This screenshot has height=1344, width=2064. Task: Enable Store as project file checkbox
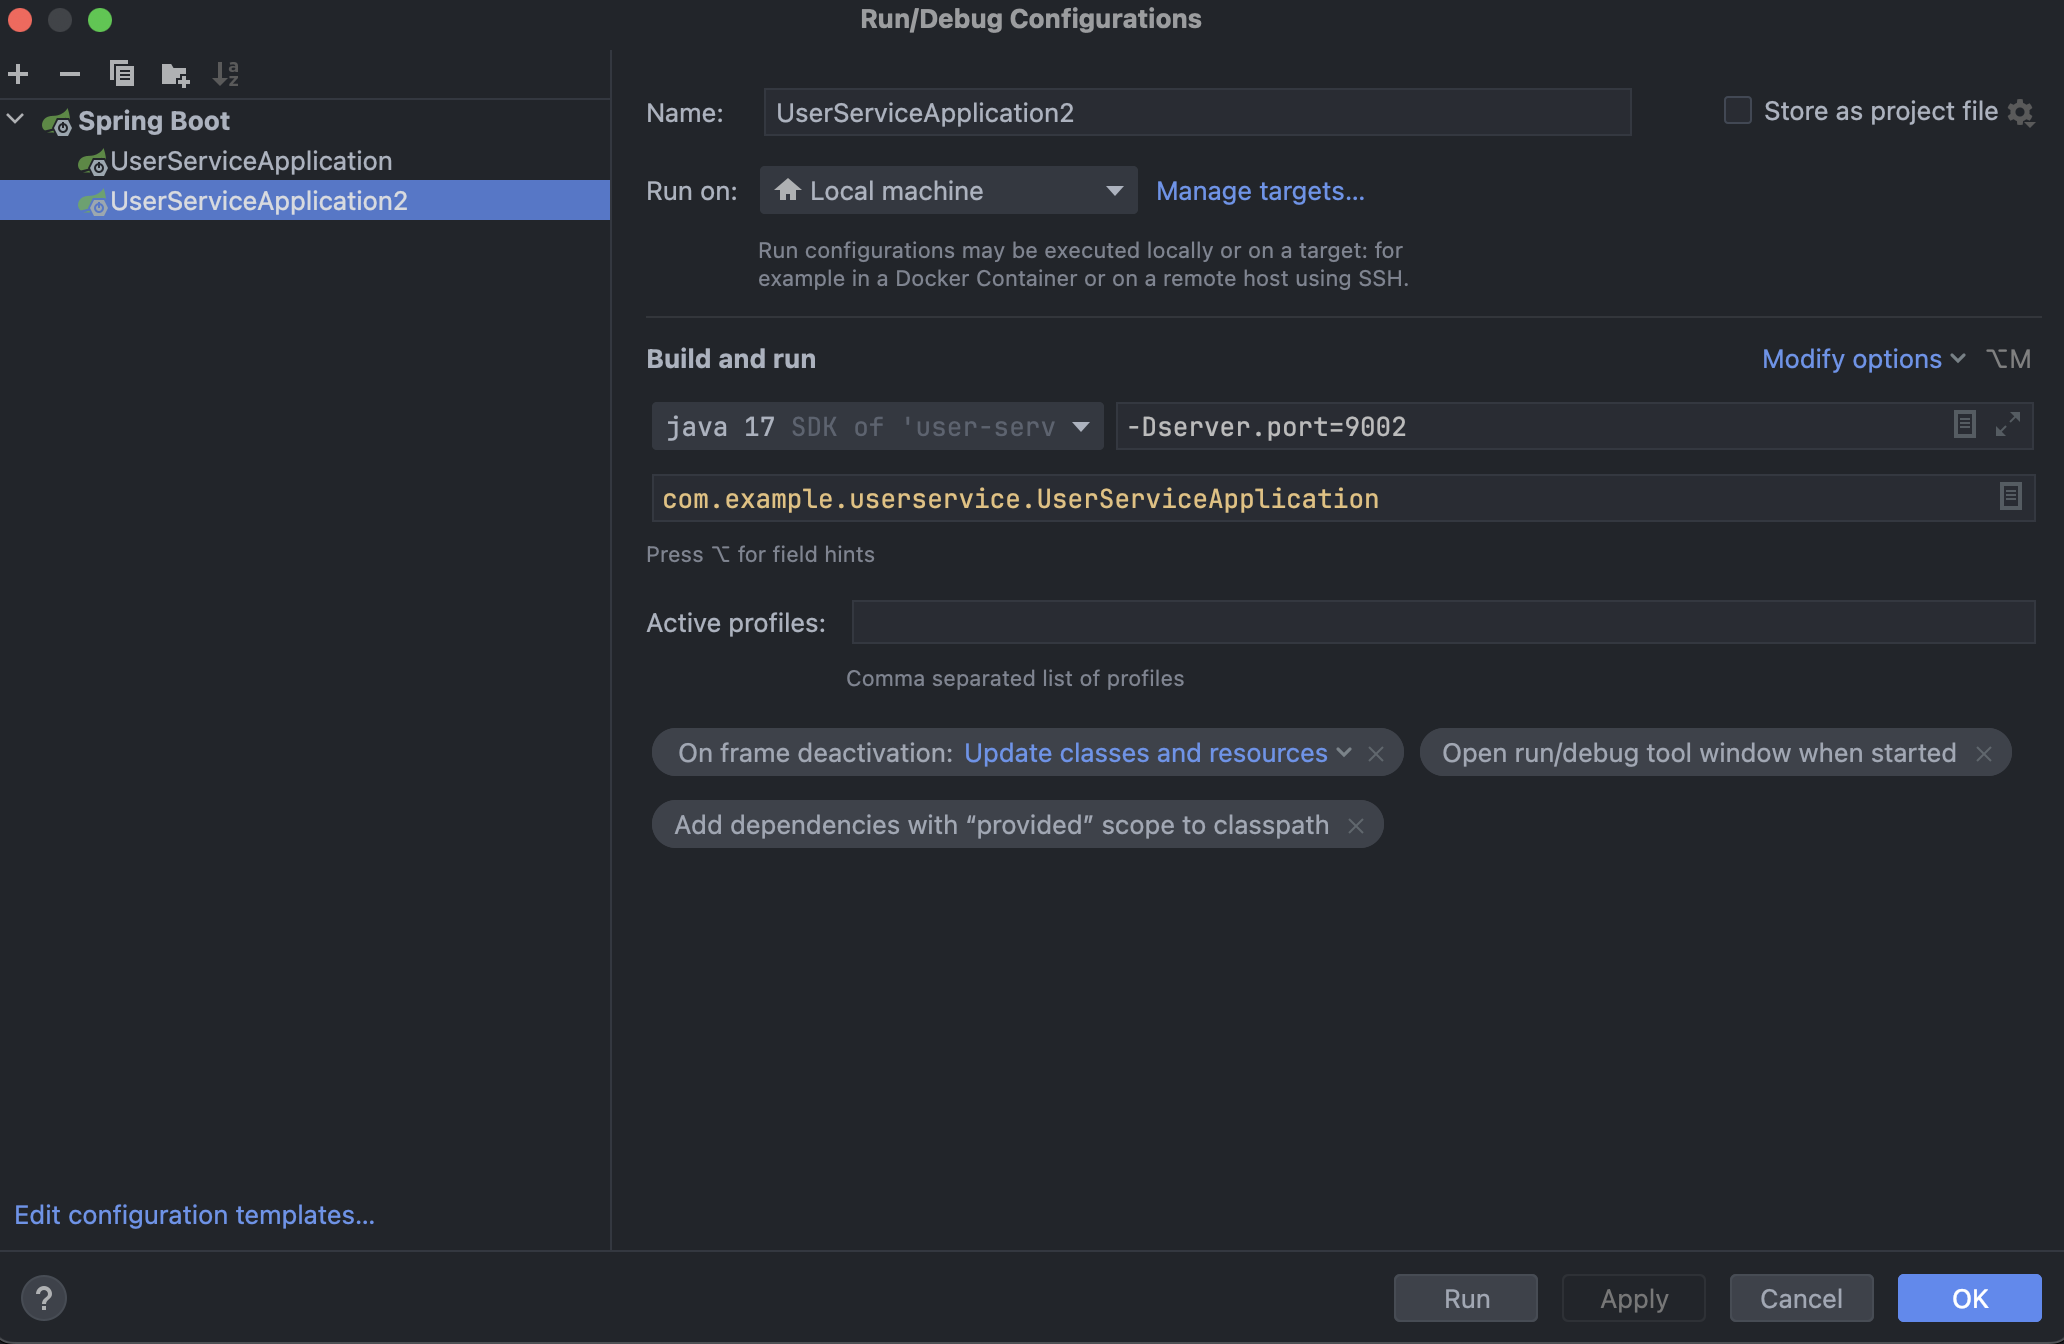click(x=1738, y=111)
